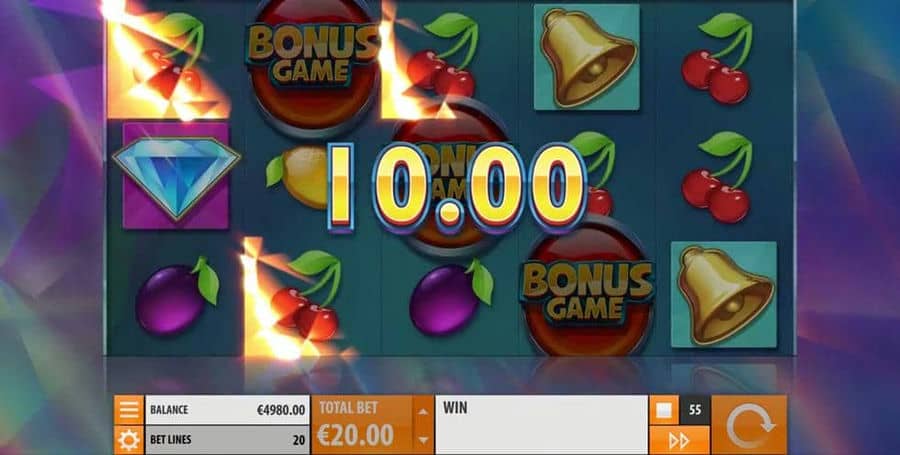This screenshot has width=900, height=455.
Task: Open the hamburger menu icon
Action: point(129,410)
